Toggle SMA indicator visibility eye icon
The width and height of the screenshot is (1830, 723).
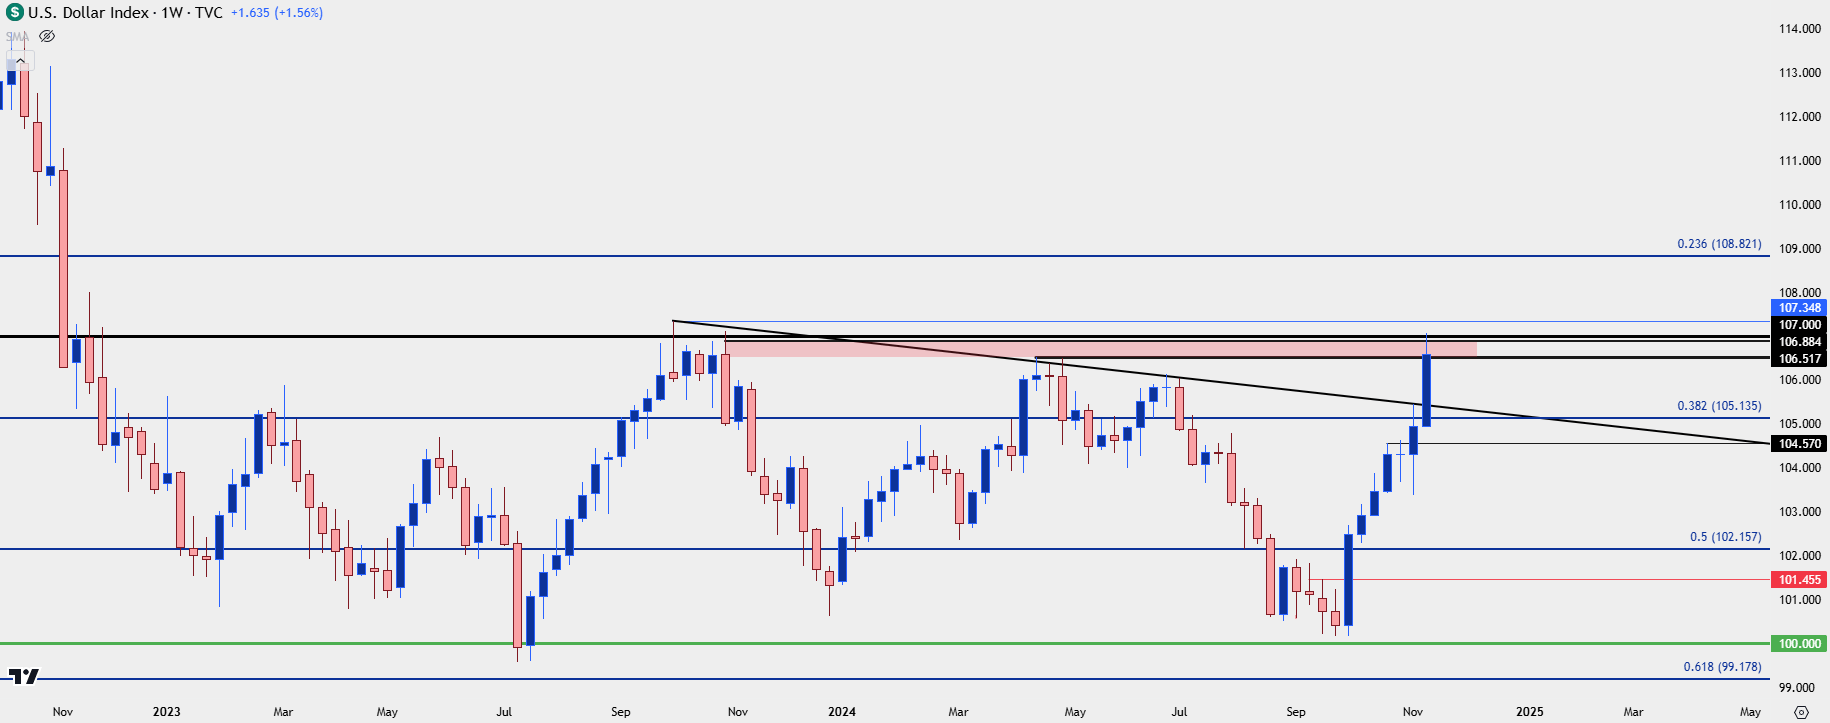tap(47, 36)
